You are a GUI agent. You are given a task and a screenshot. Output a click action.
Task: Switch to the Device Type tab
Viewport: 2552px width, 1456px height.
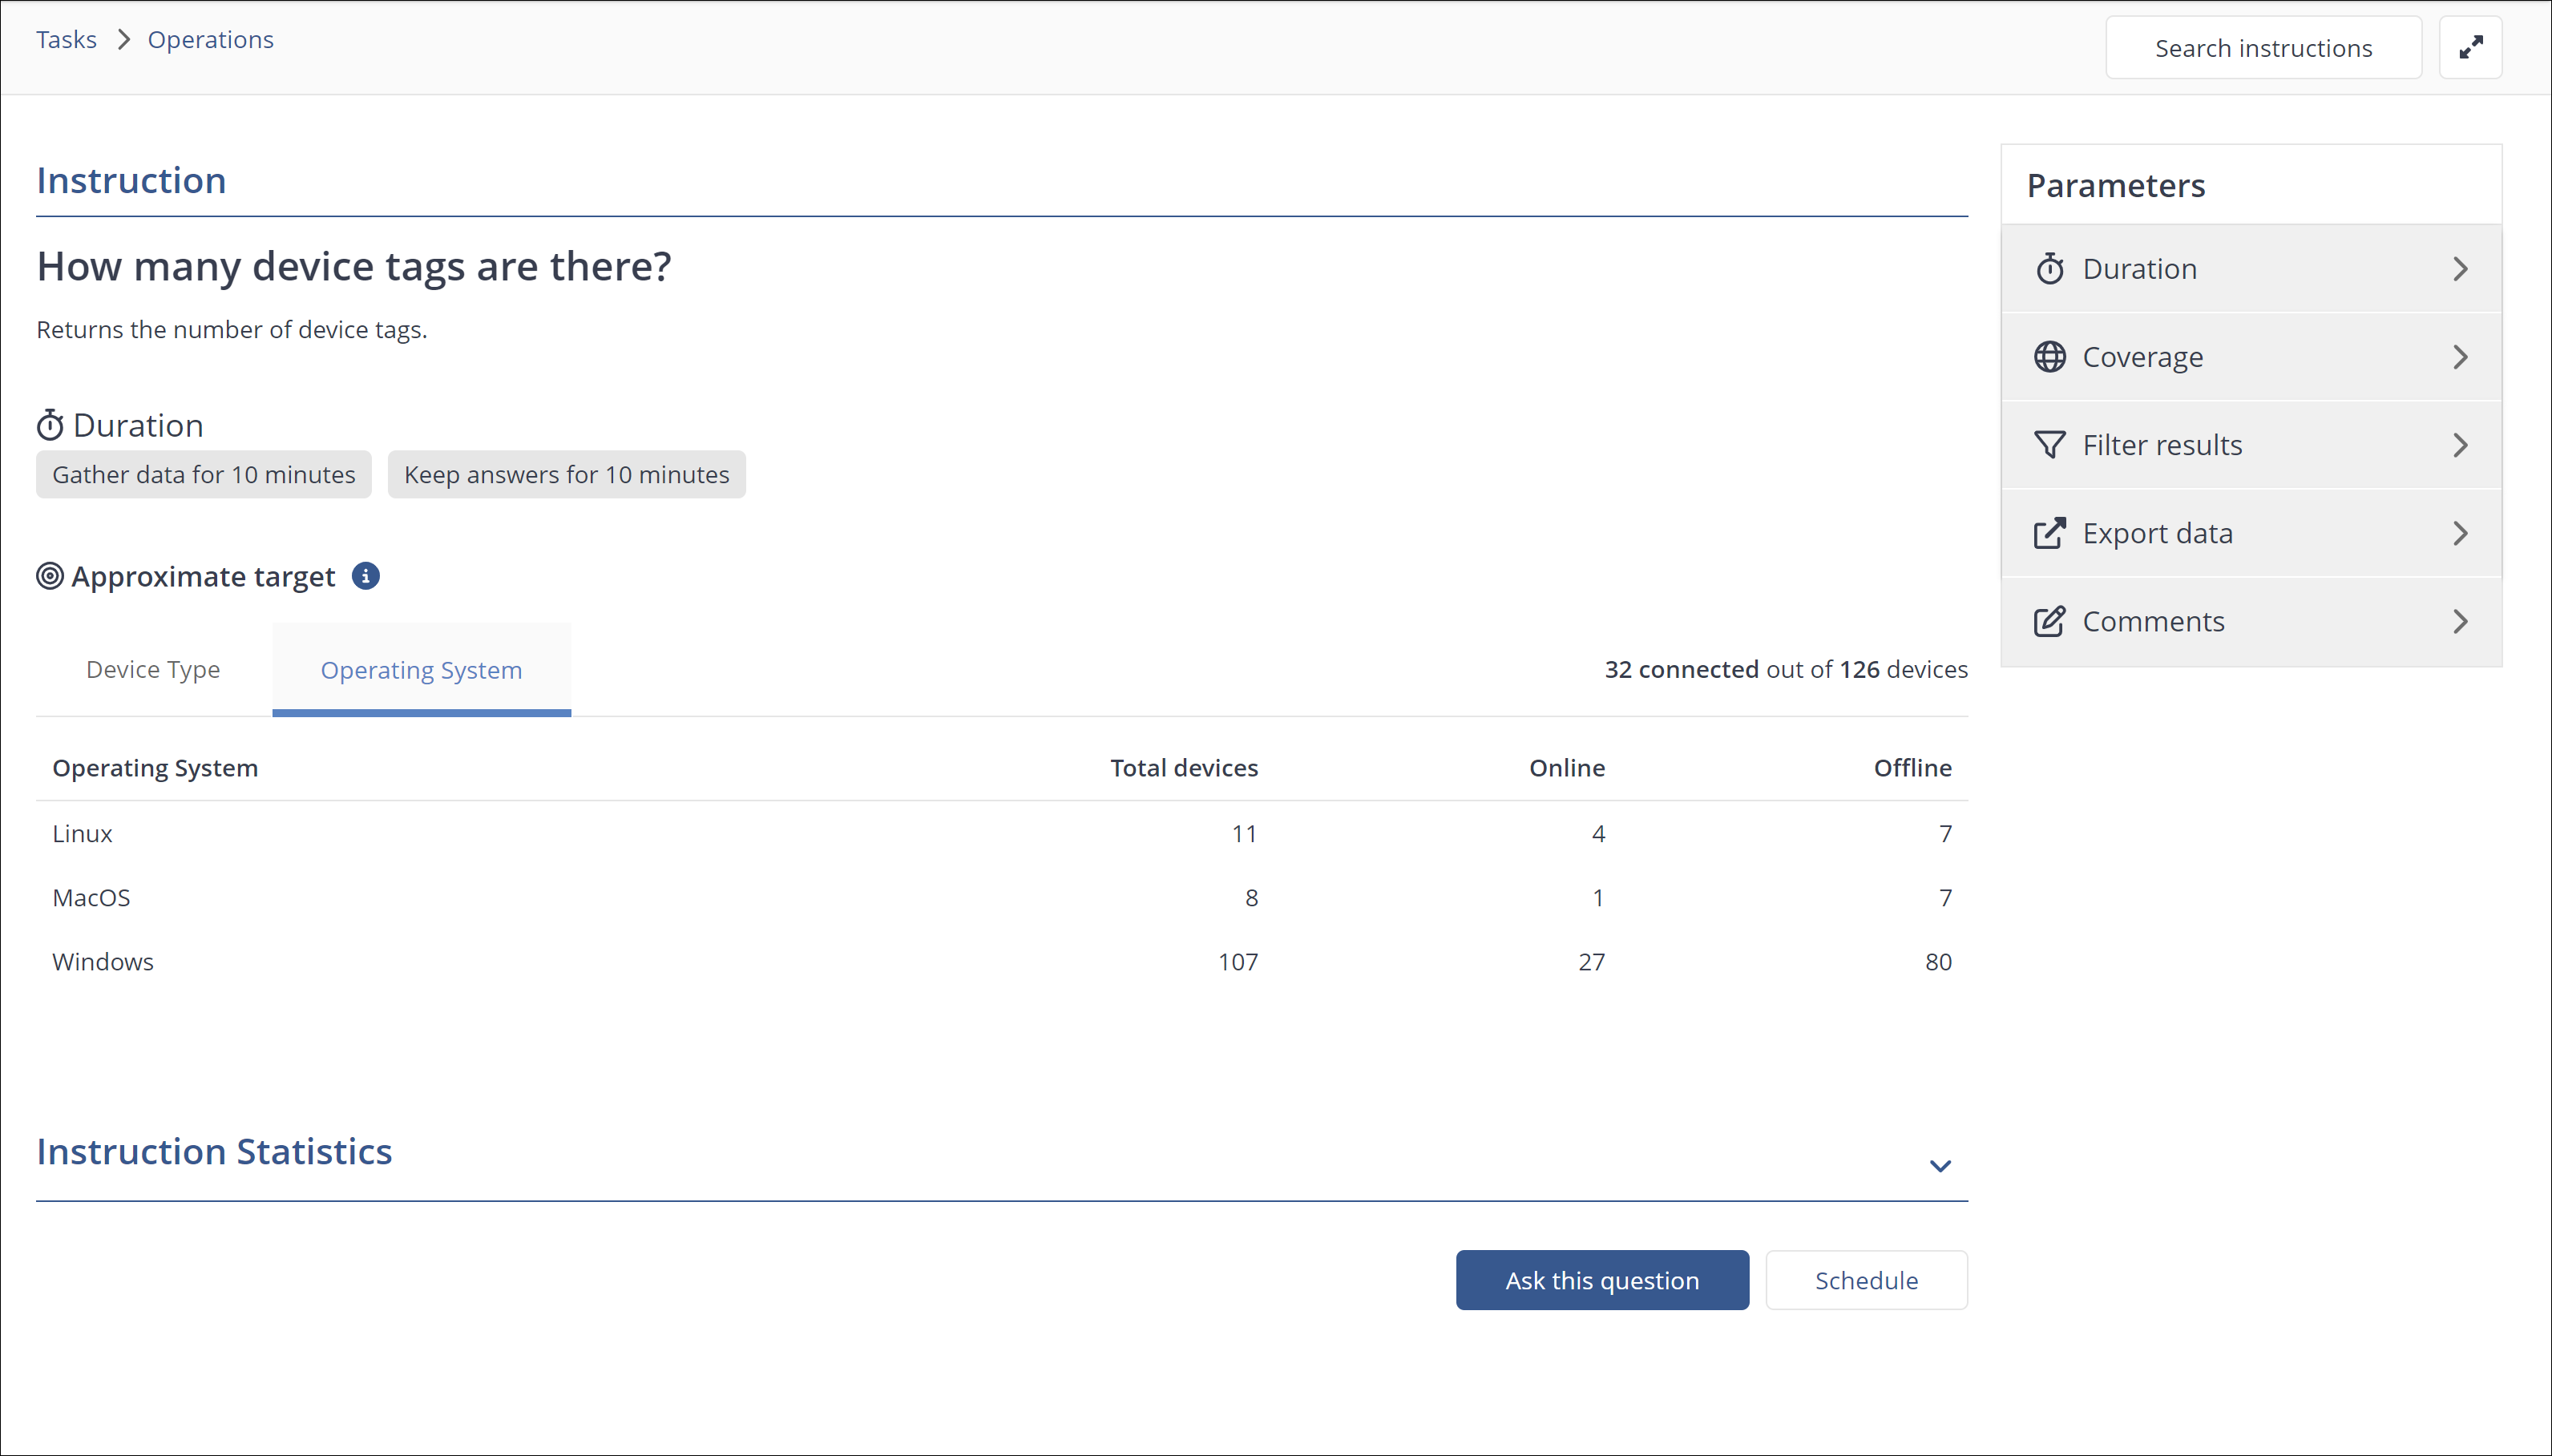coord(153,670)
